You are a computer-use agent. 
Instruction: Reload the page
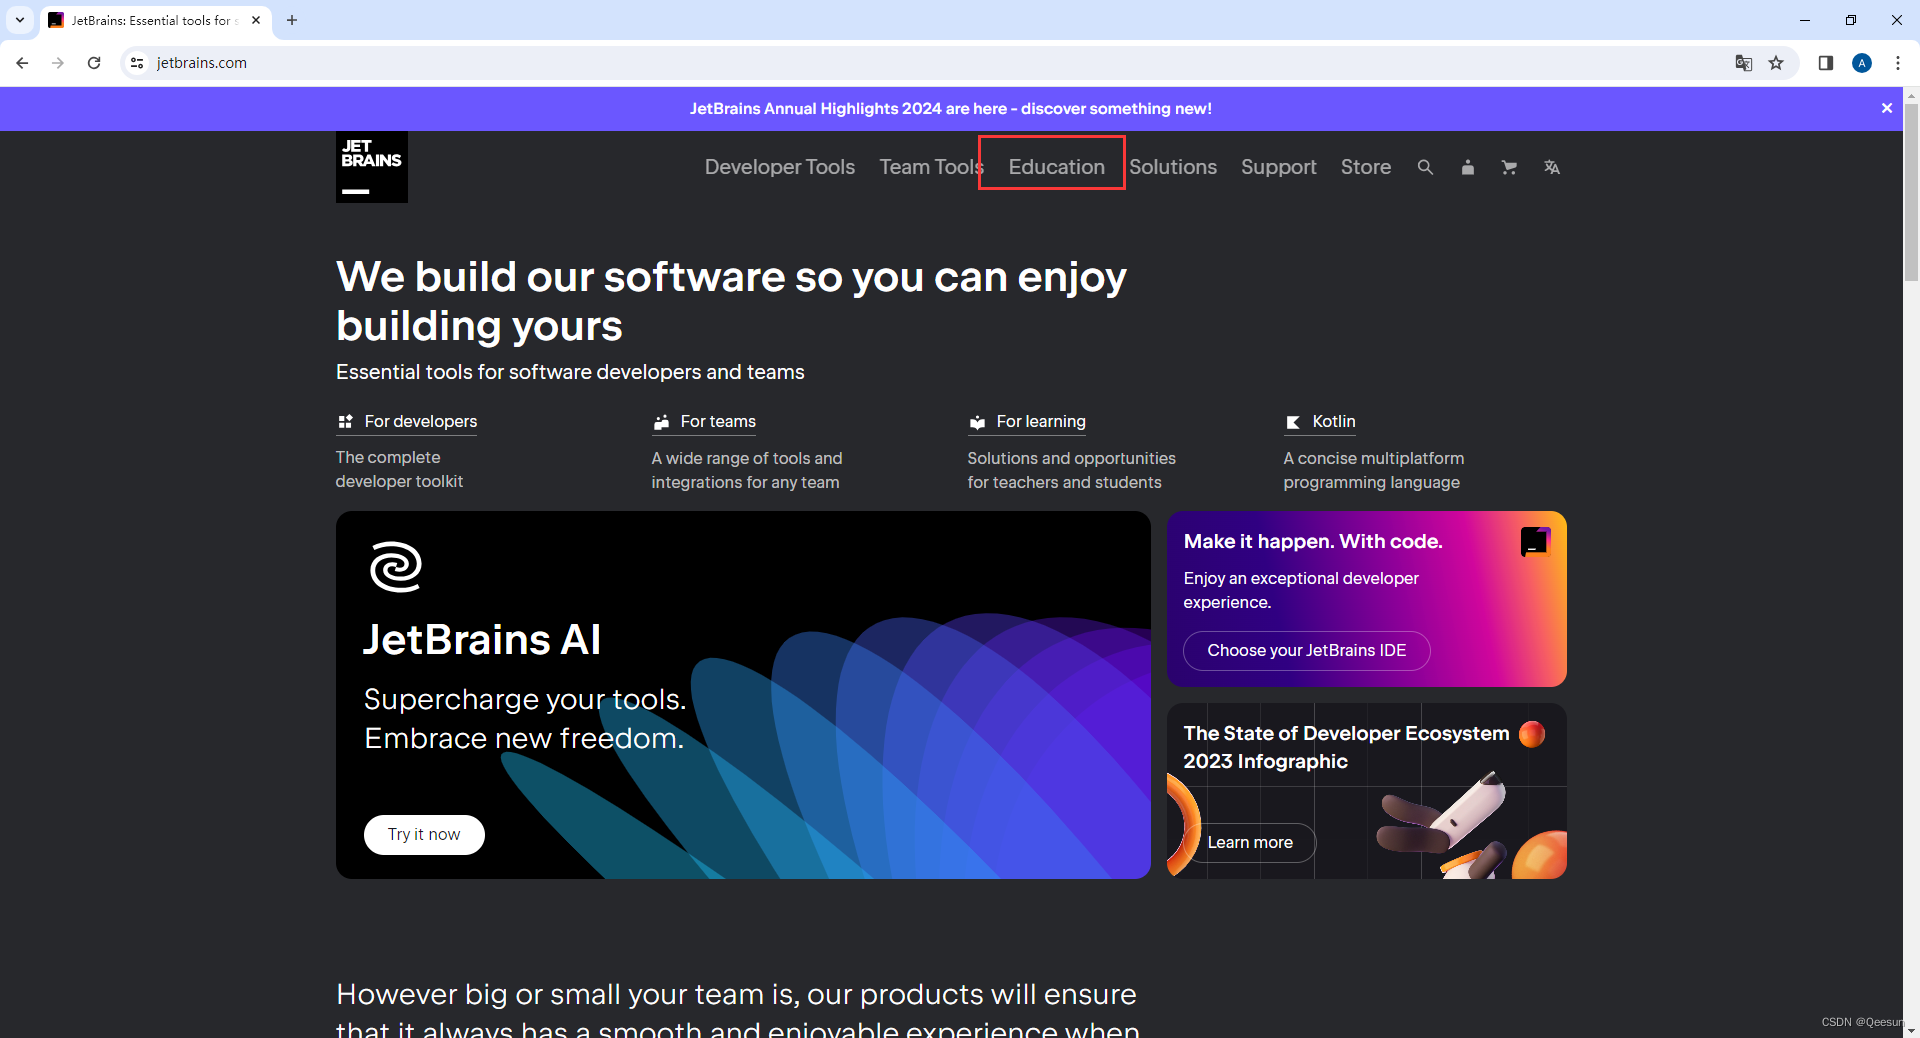[x=94, y=63]
